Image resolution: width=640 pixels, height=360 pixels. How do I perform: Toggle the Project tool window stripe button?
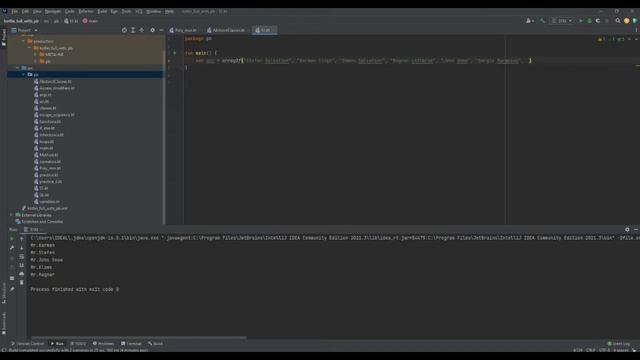(x=4, y=38)
